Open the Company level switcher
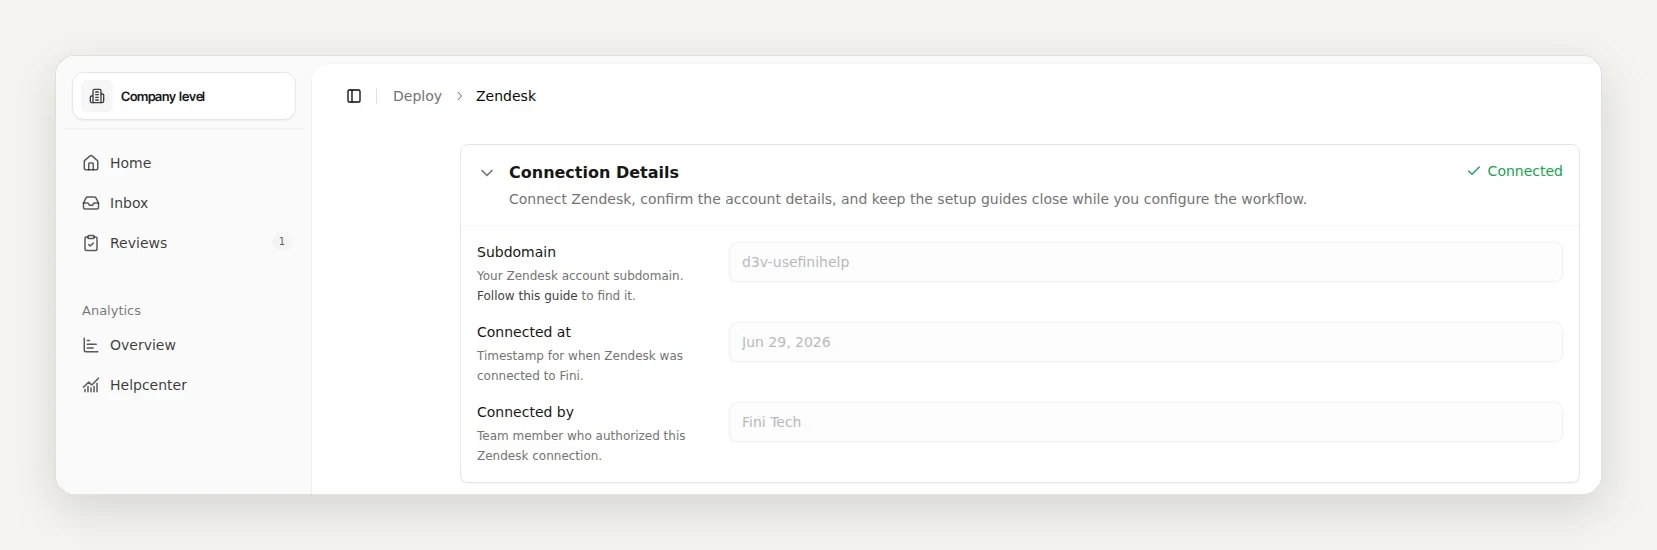Viewport: 1657px width, 550px height. pos(184,96)
